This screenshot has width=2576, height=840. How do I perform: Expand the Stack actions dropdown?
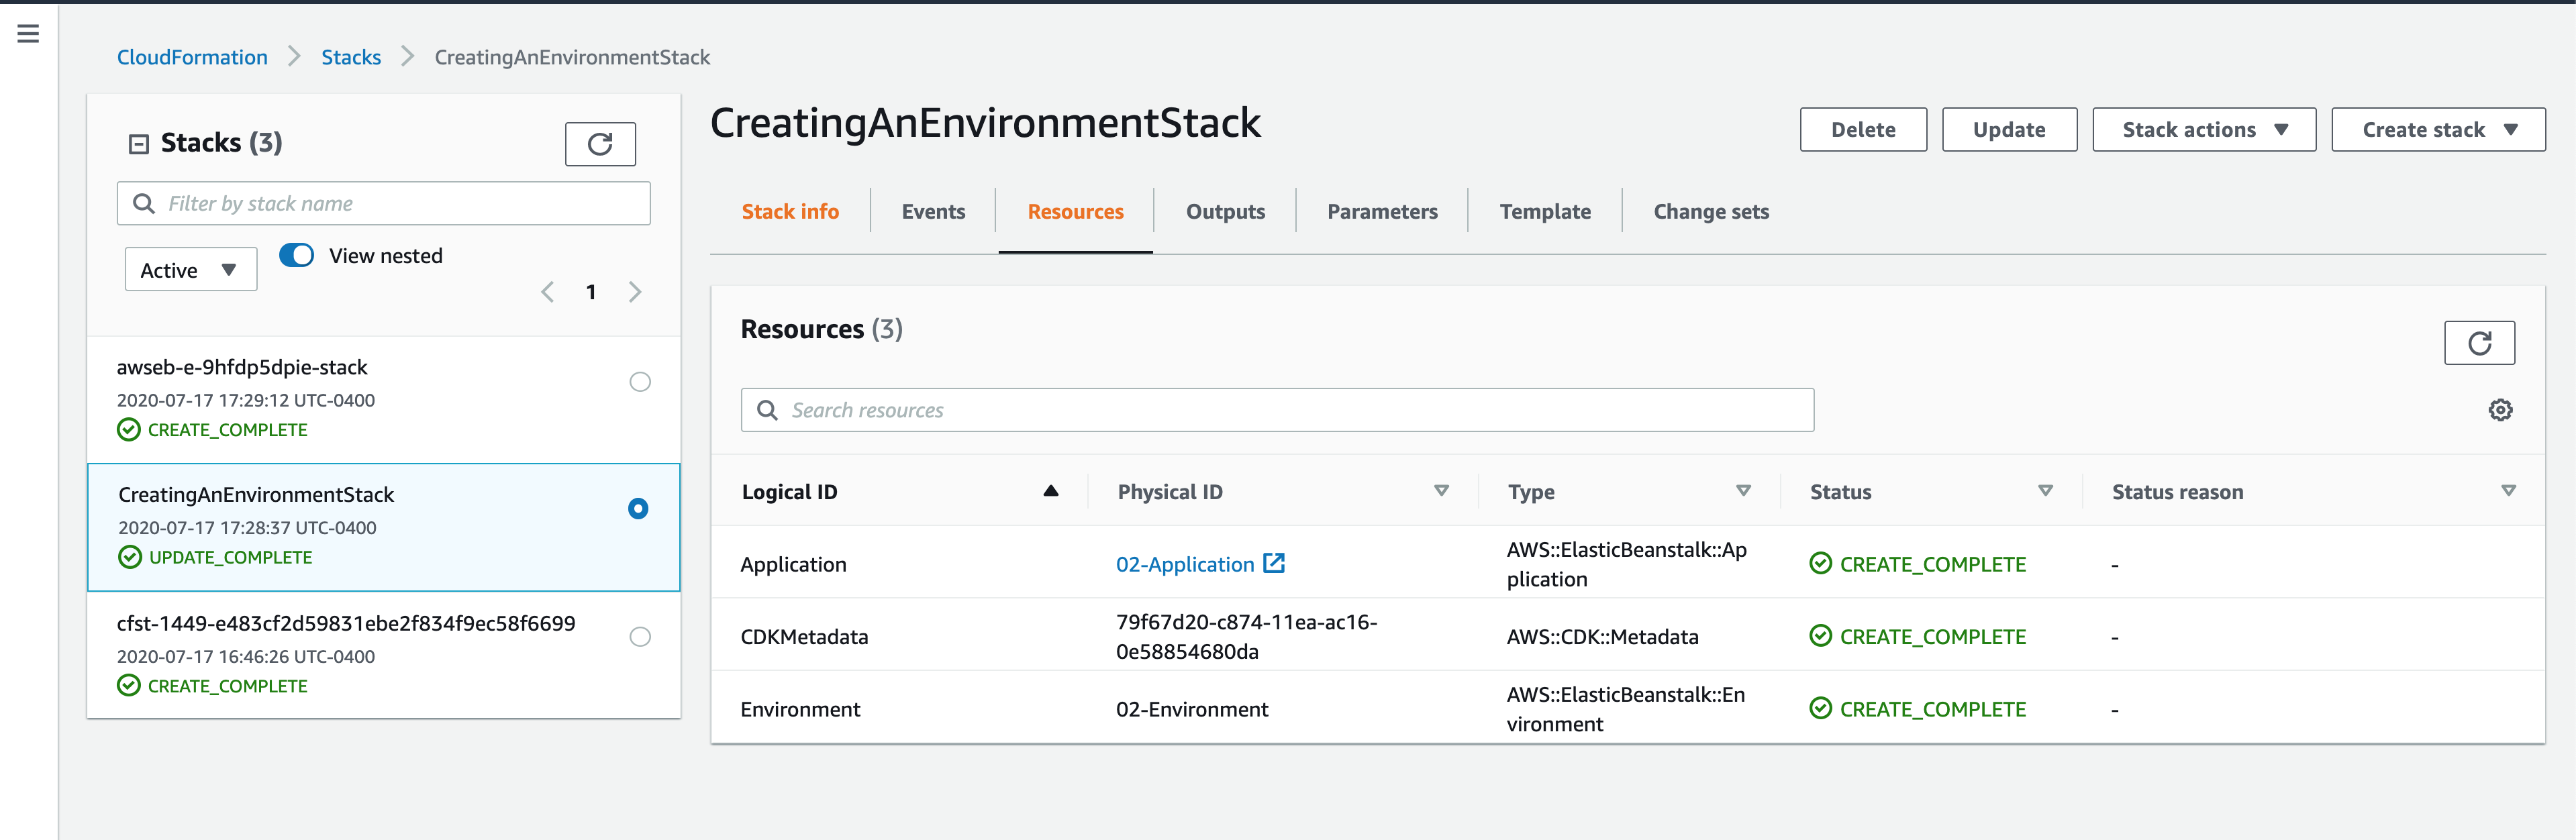[x=2203, y=130]
